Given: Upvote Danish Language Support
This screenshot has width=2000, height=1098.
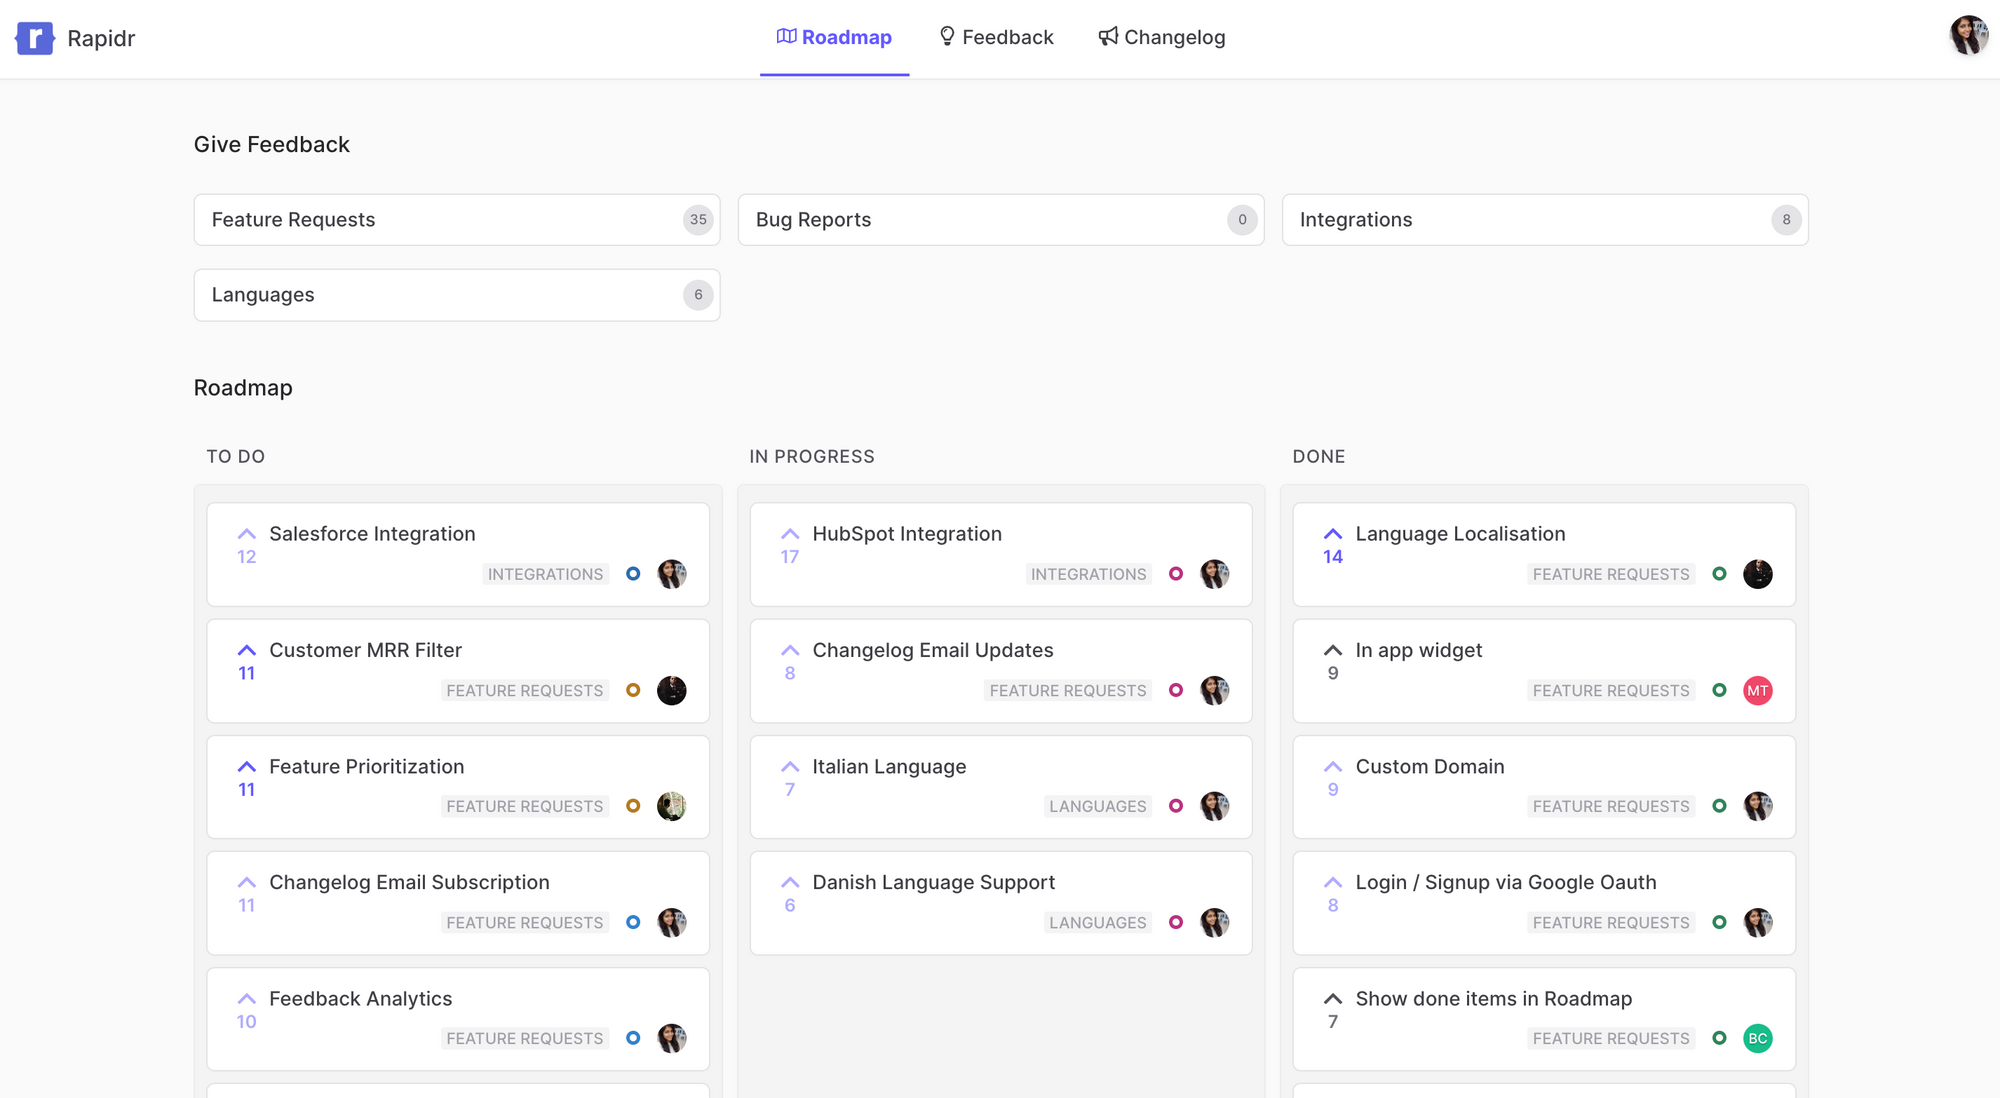Looking at the screenshot, I should click(x=790, y=894).
